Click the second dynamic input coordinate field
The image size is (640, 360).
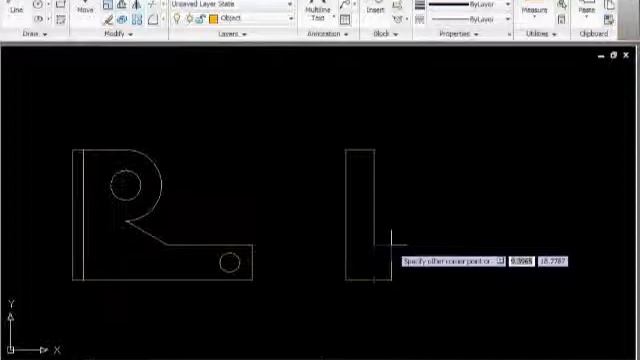553,261
